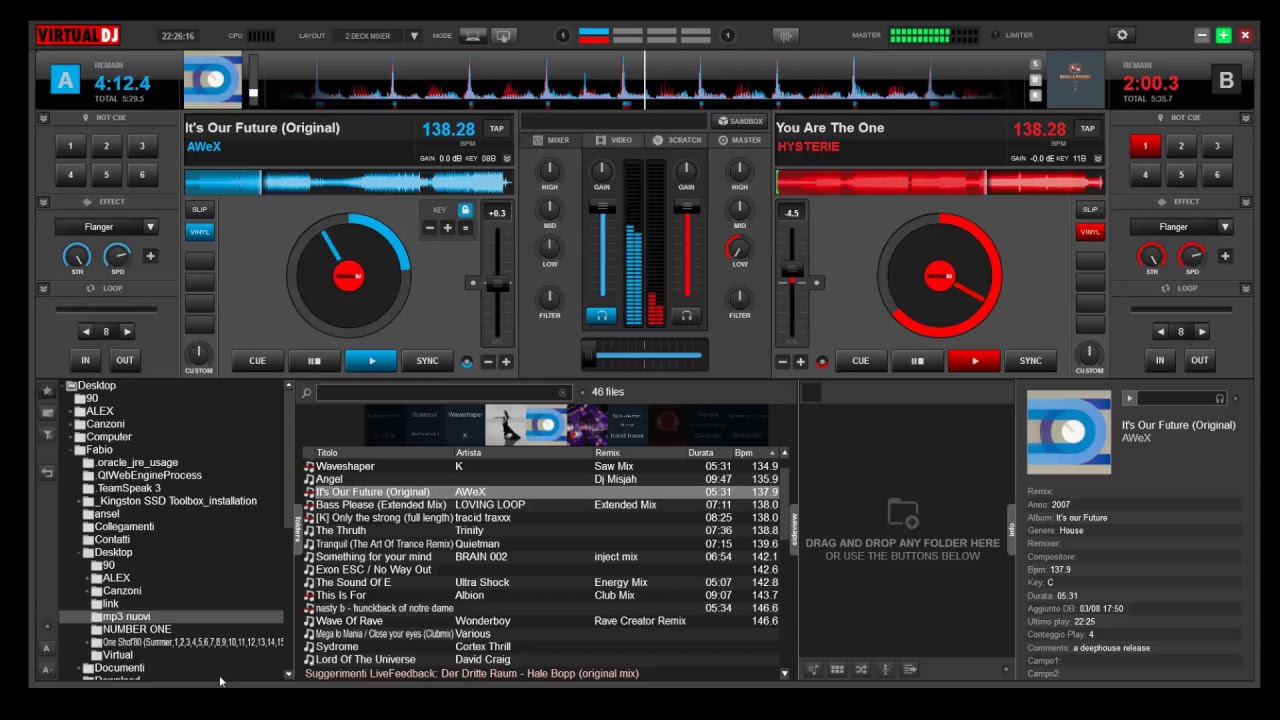Viewport: 1280px width, 720px height.
Task: Lock the key on deck A
Action: [x=465, y=210]
